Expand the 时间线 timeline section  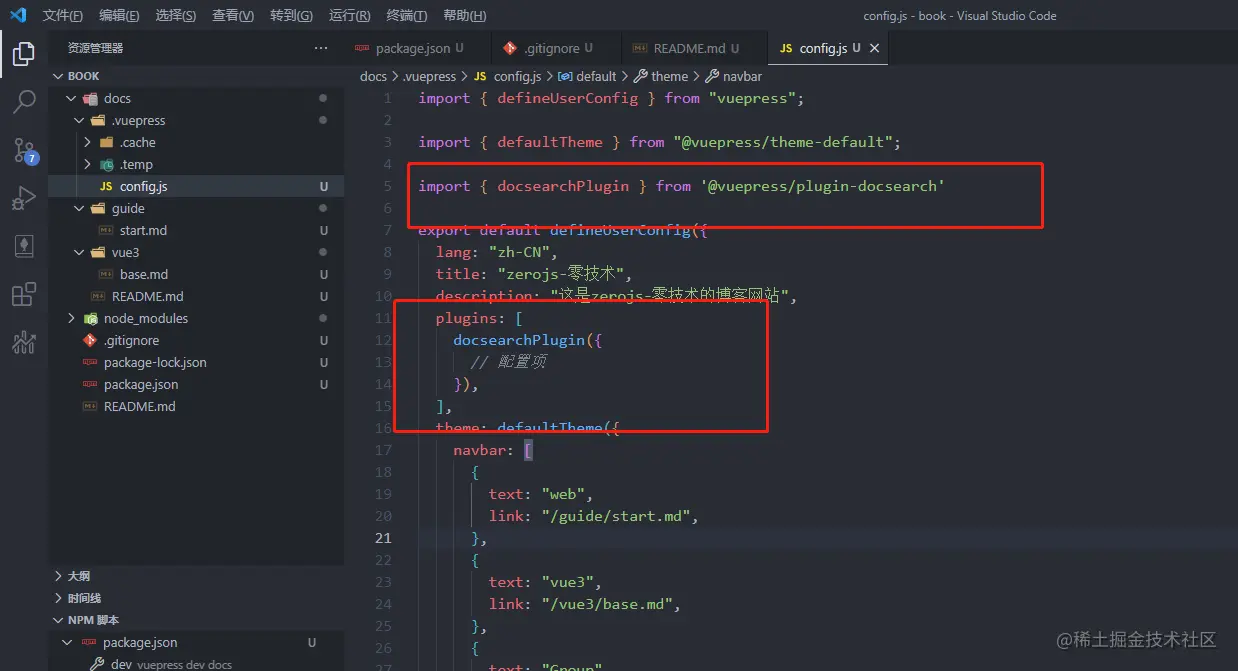58,598
